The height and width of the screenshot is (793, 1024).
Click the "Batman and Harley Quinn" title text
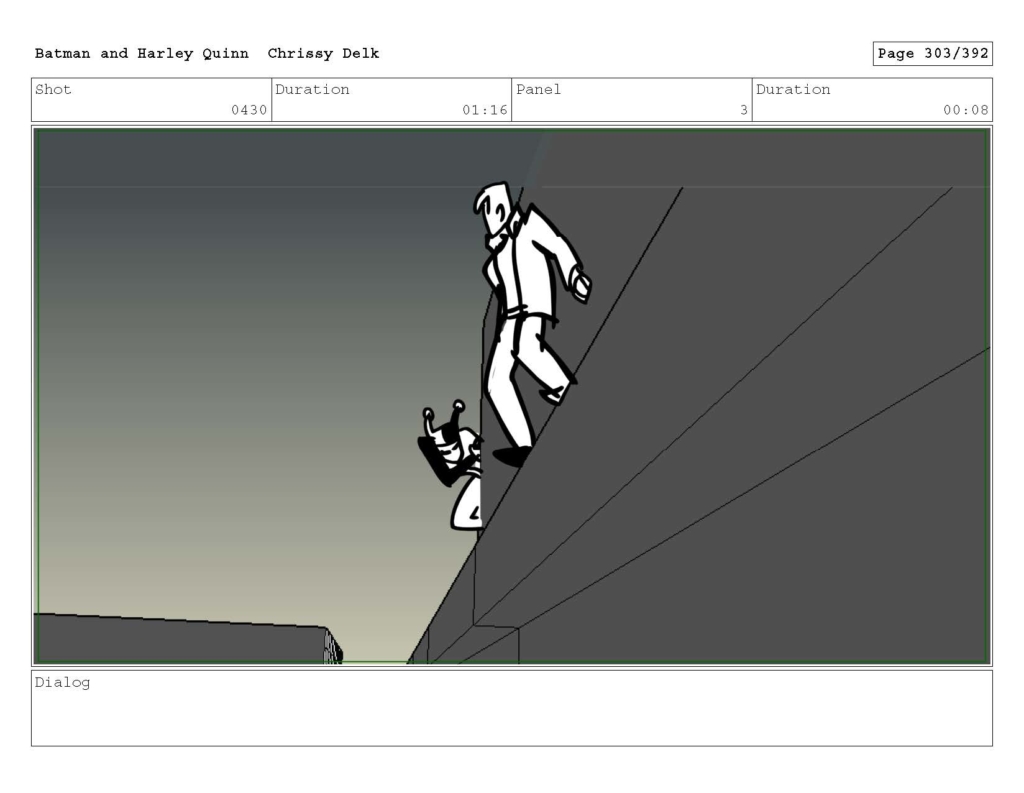tap(142, 54)
